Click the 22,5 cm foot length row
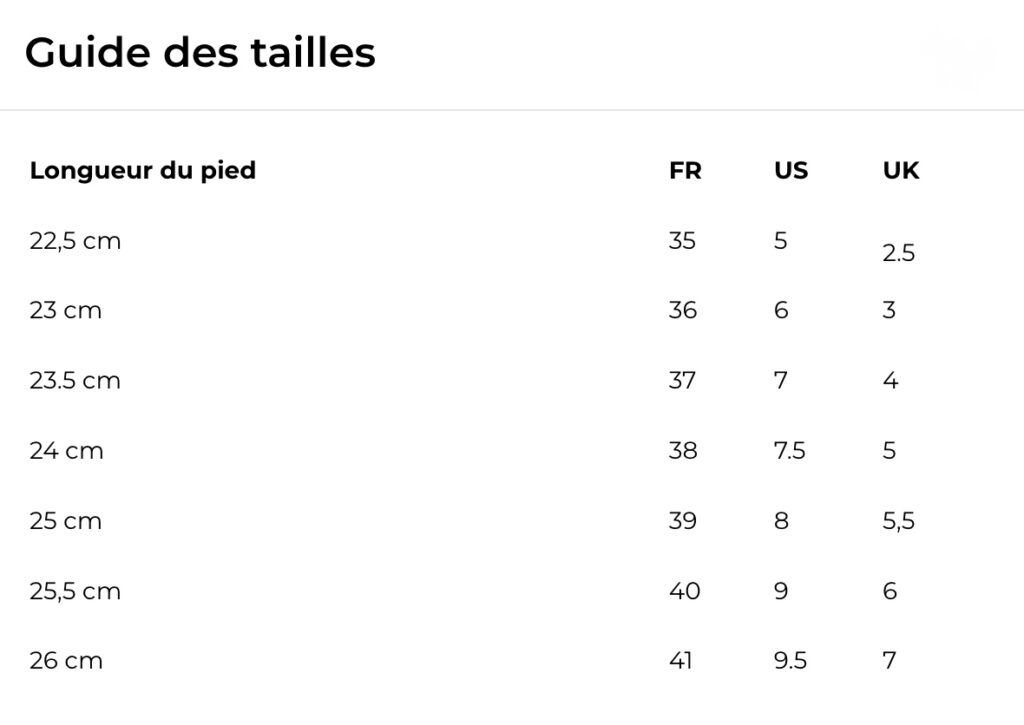 [x=75, y=241]
